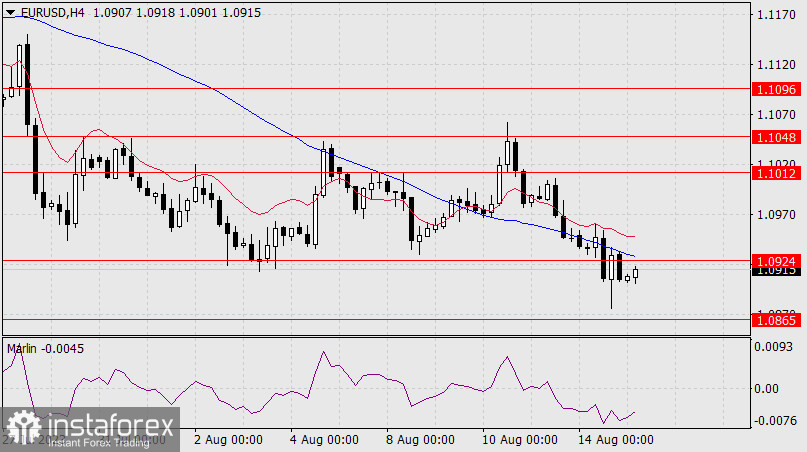Click the OHLC values 1.0907 1.0918 1.0901 1.0915
This screenshot has height=452, width=807.
(x=177, y=12)
